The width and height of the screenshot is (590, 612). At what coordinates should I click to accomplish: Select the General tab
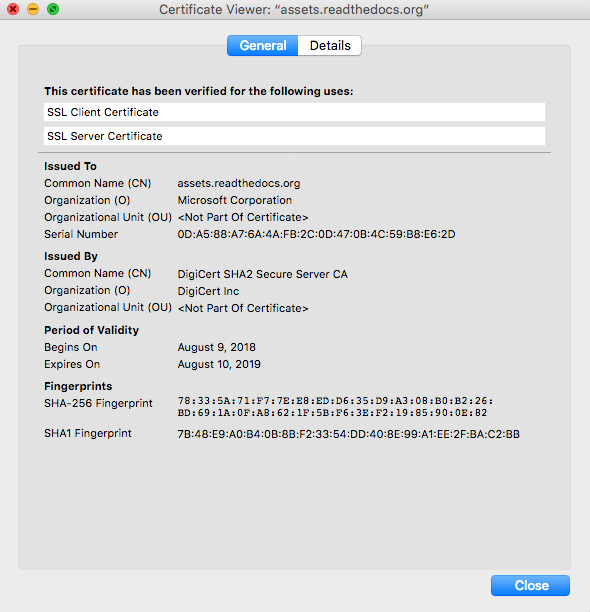(x=263, y=46)
